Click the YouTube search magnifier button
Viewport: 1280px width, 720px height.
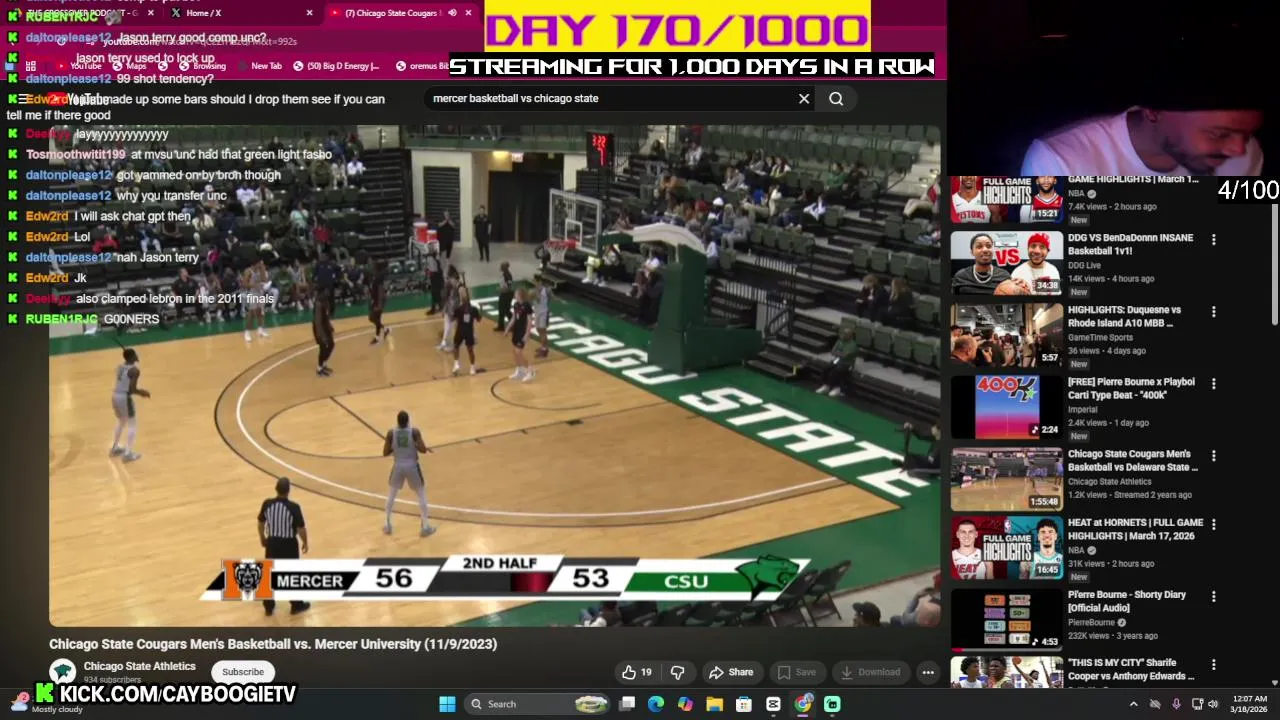coord(836,98)
